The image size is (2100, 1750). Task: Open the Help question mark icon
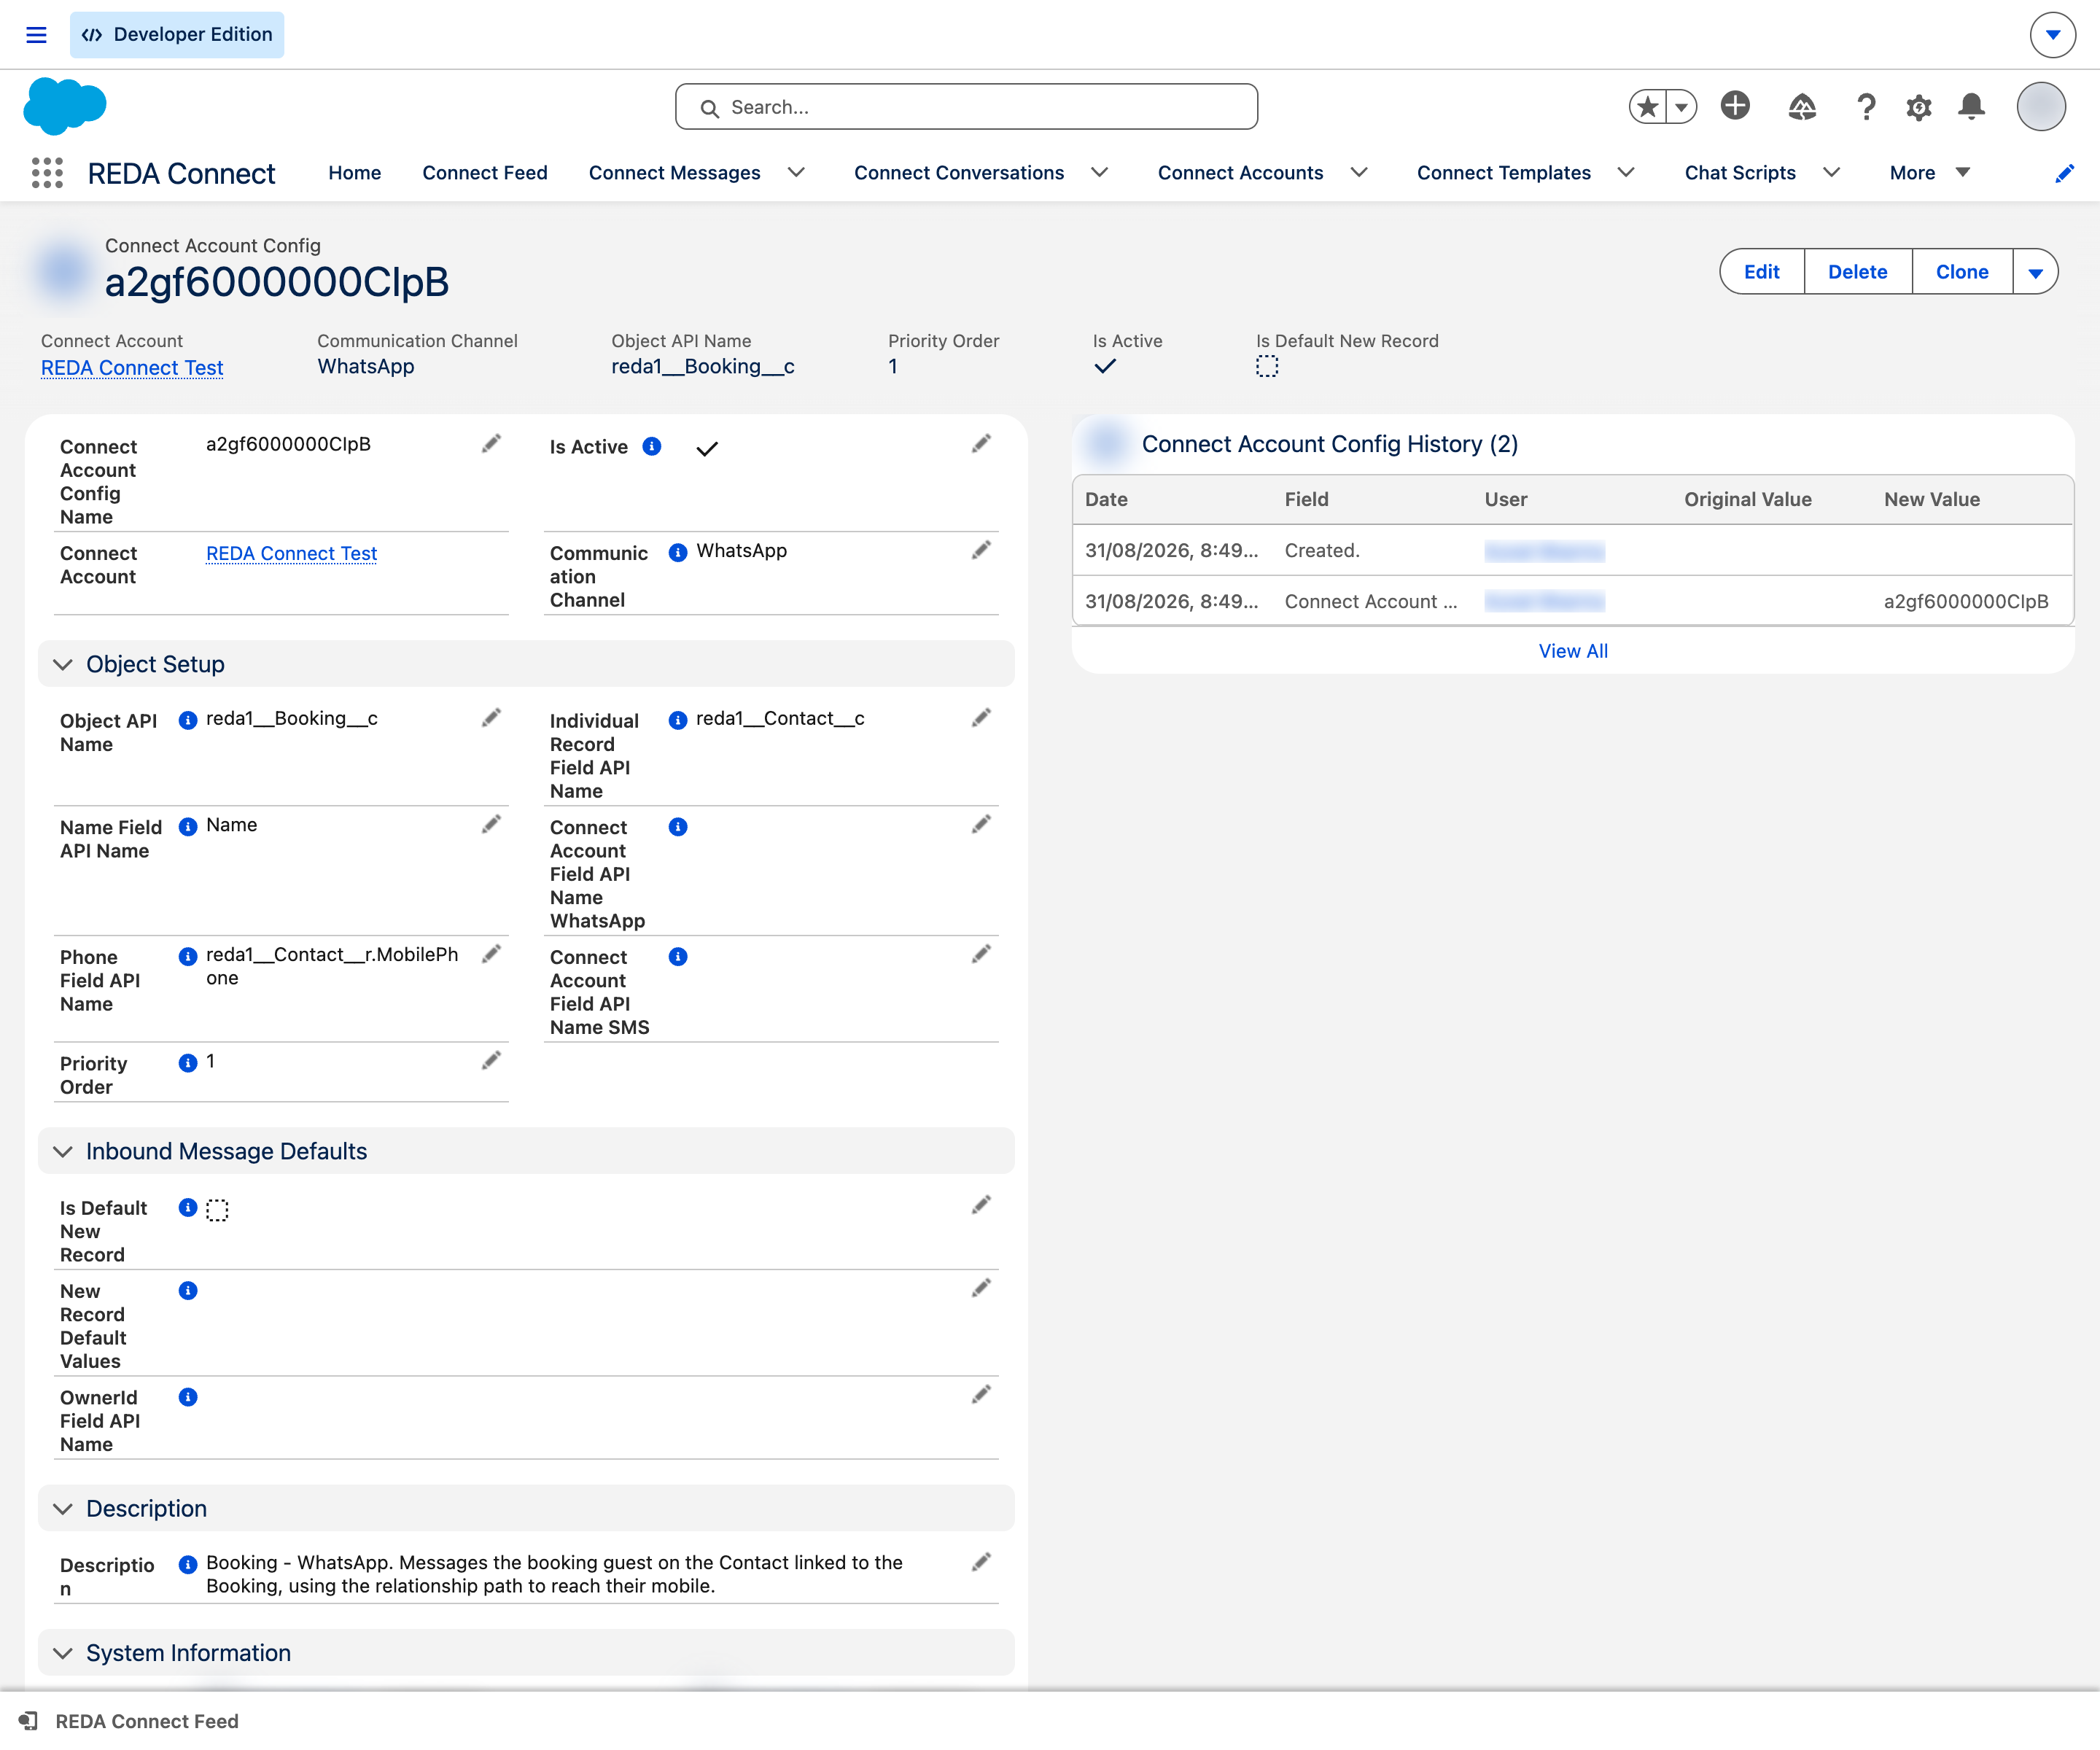[x=1866, y=107]
